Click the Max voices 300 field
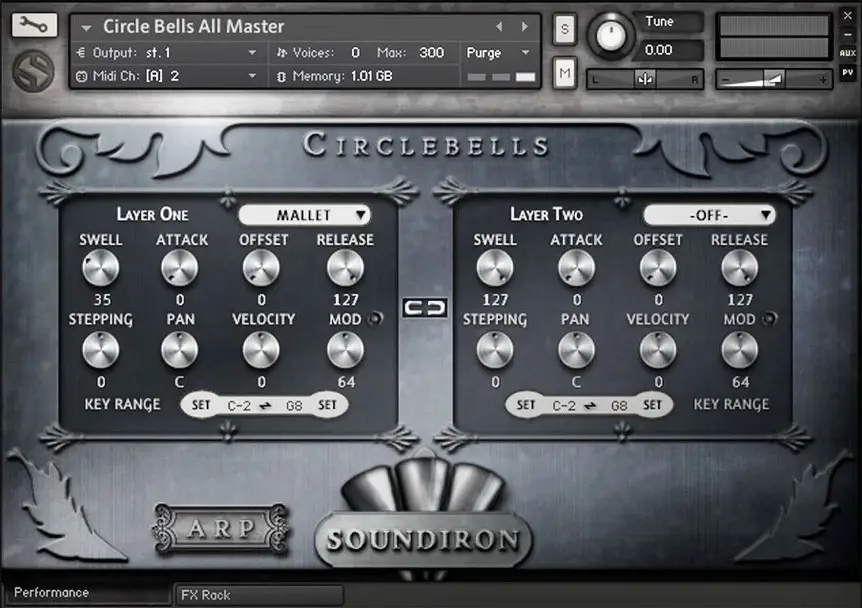 432,53
